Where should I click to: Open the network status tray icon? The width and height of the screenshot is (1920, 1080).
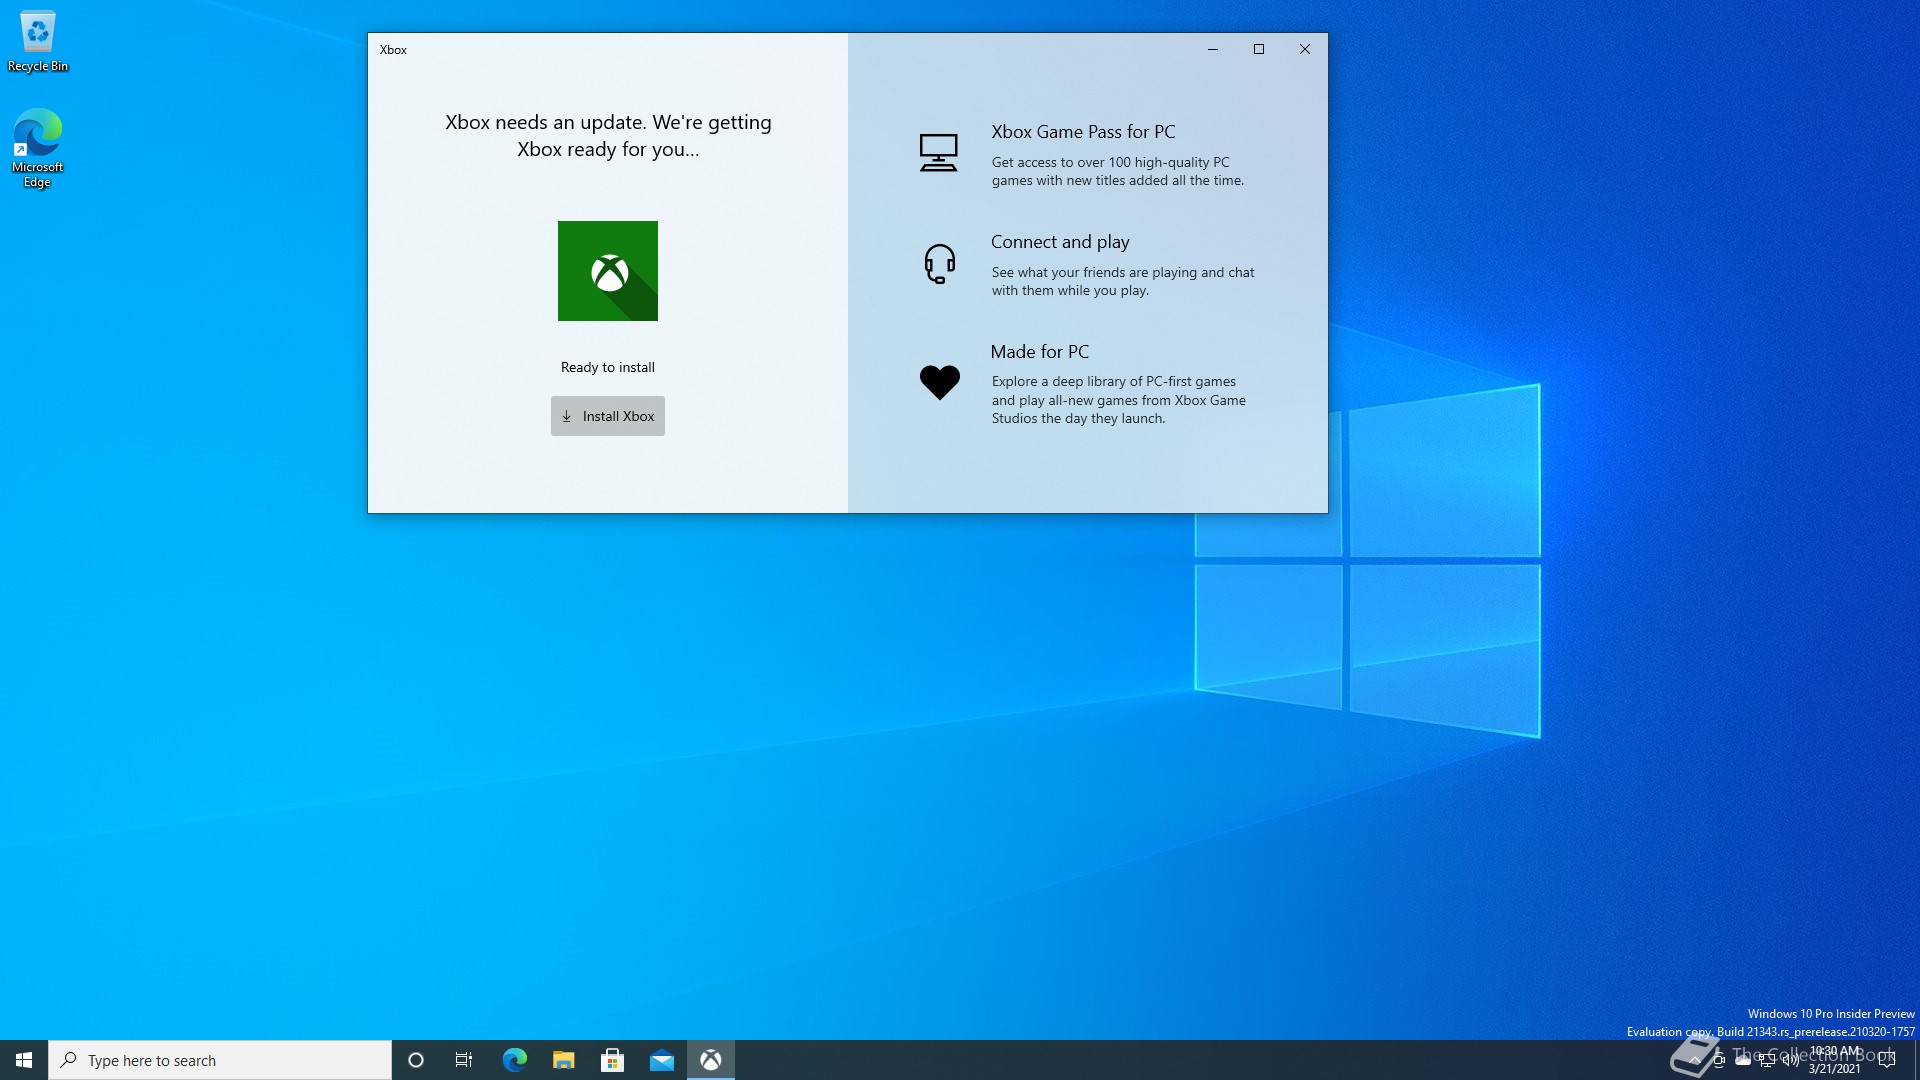pyautogui.click(x=1767, y=1060)
